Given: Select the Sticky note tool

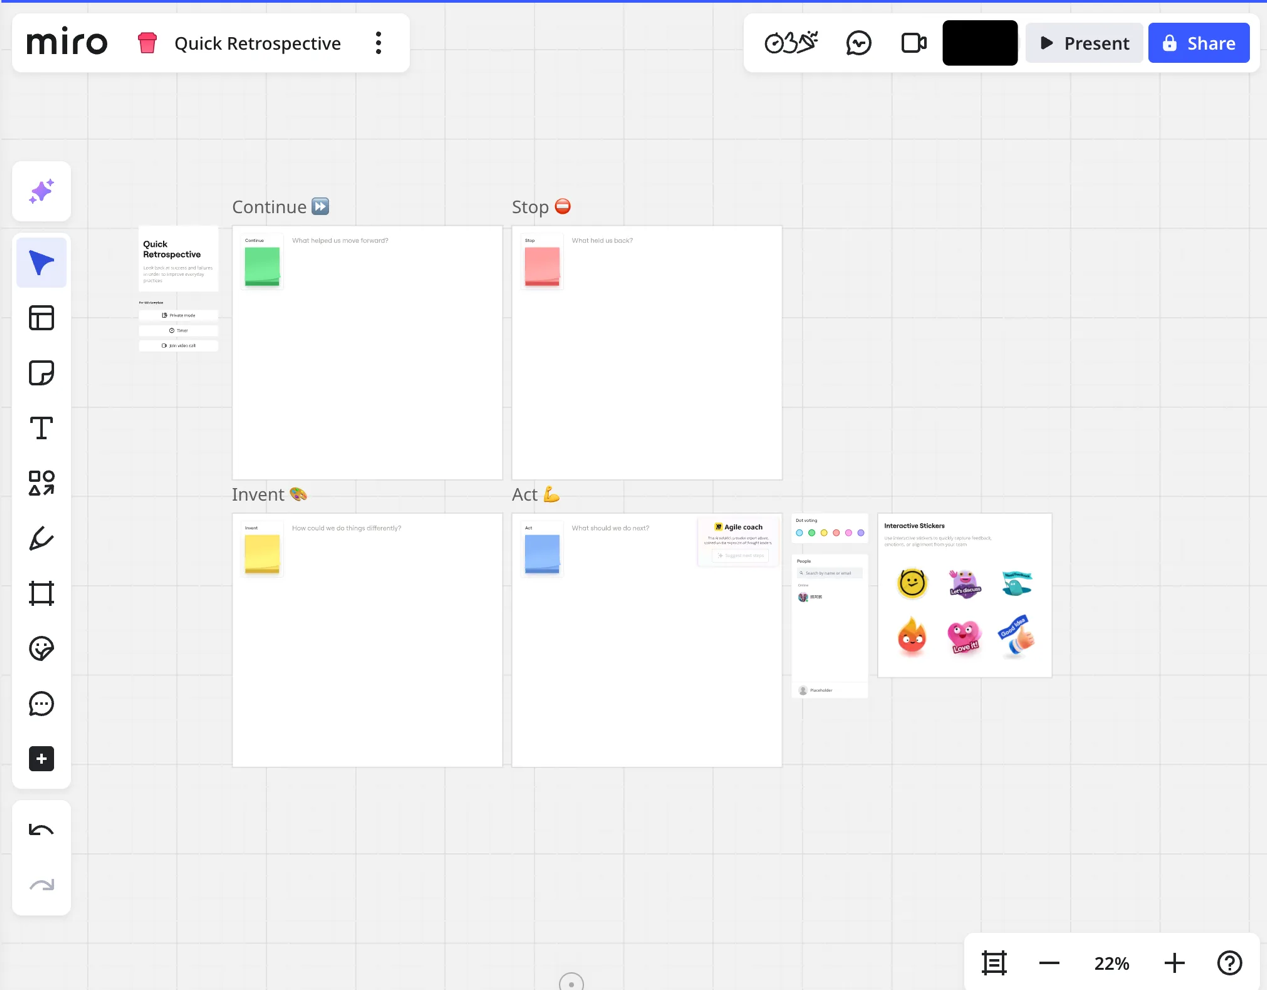Looking at the screenshot, I should point(41,373).
